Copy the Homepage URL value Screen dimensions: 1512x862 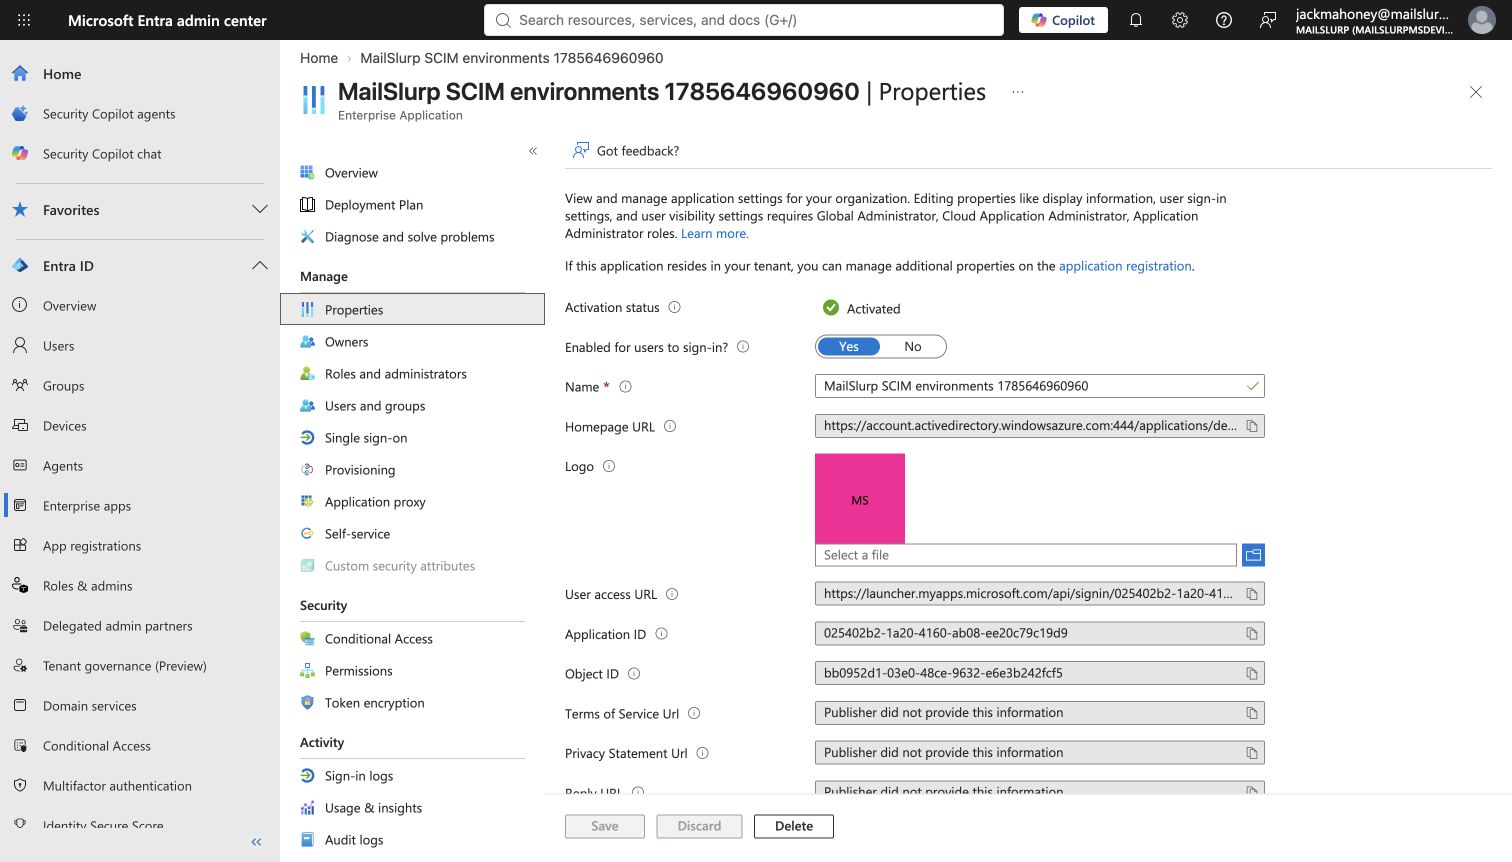(1251, 426)
